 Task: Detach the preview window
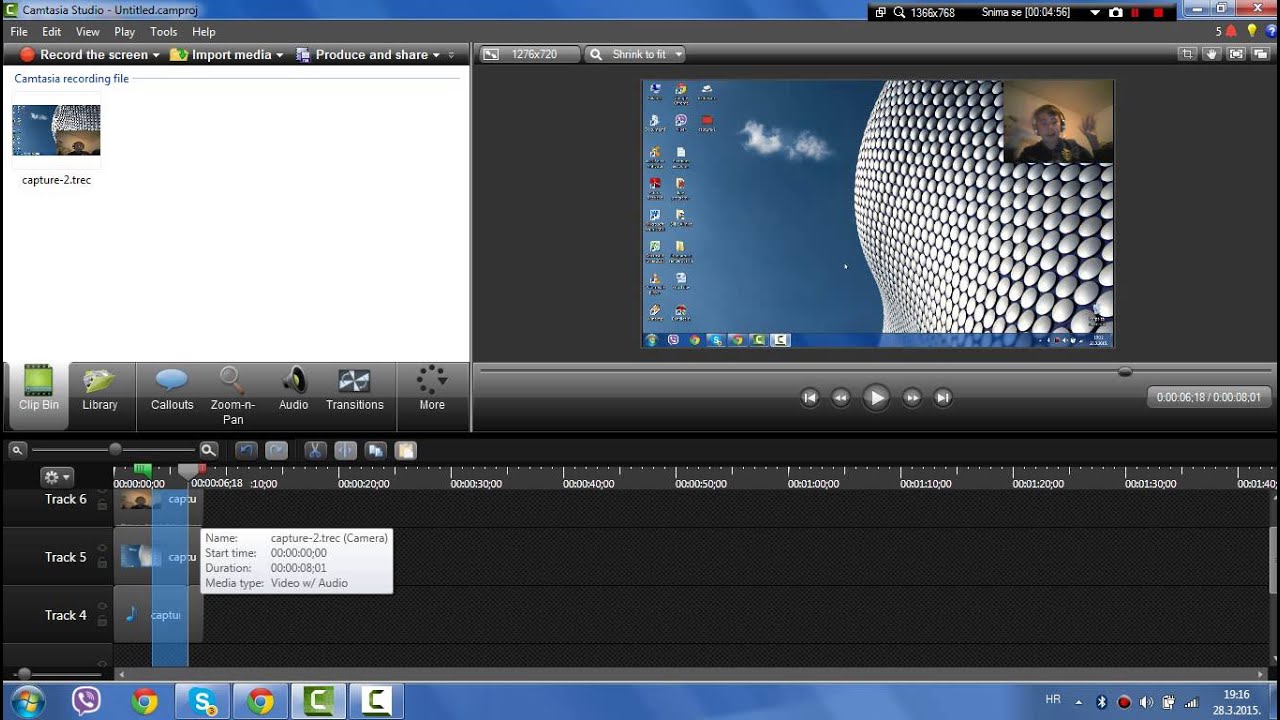1262,55
